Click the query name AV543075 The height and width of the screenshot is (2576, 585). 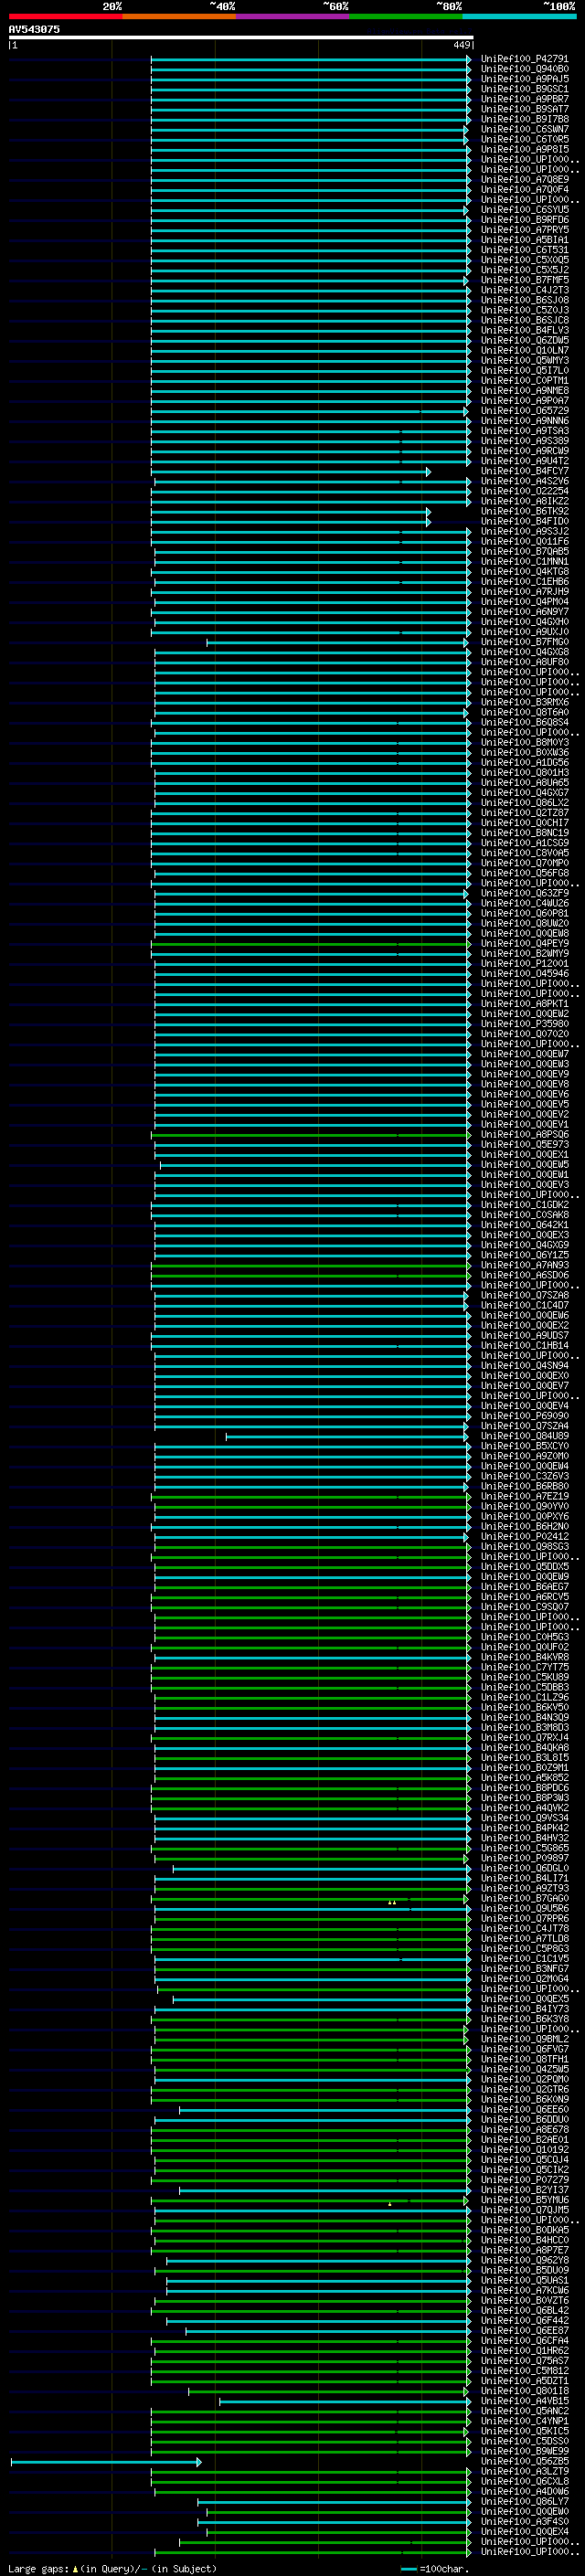point(34,29)
